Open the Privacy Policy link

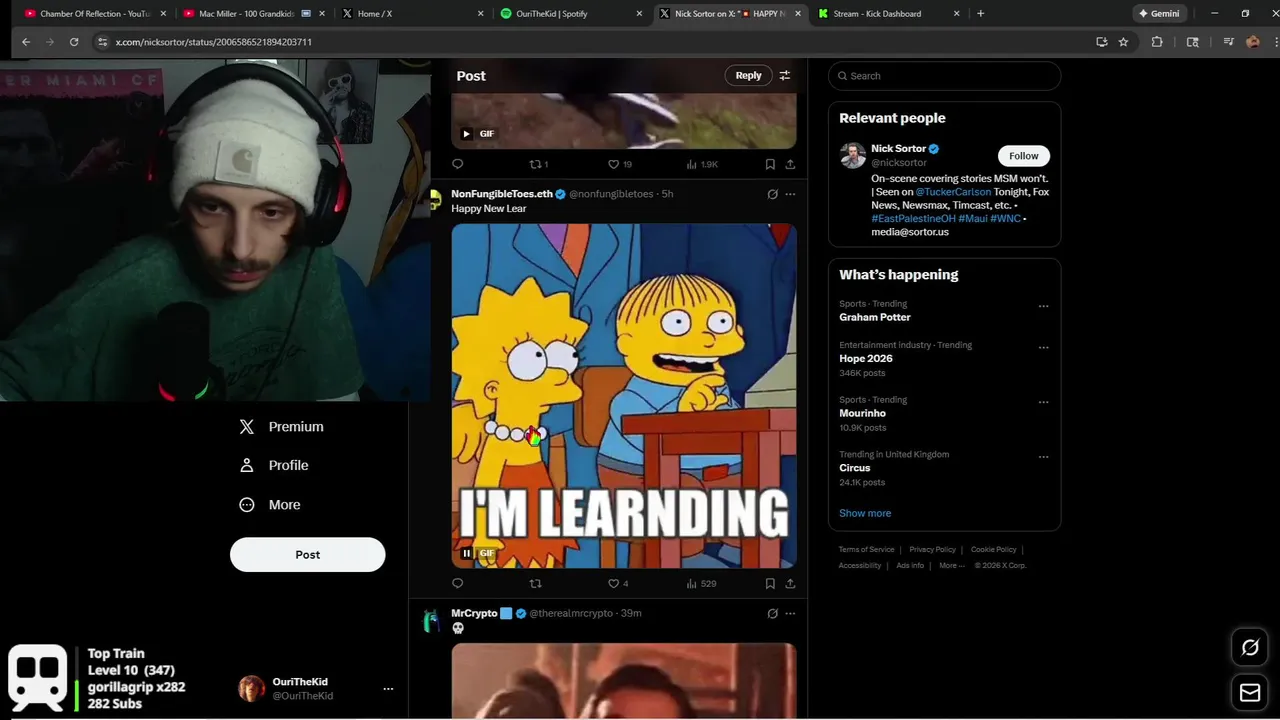click(x=932, y=549)
